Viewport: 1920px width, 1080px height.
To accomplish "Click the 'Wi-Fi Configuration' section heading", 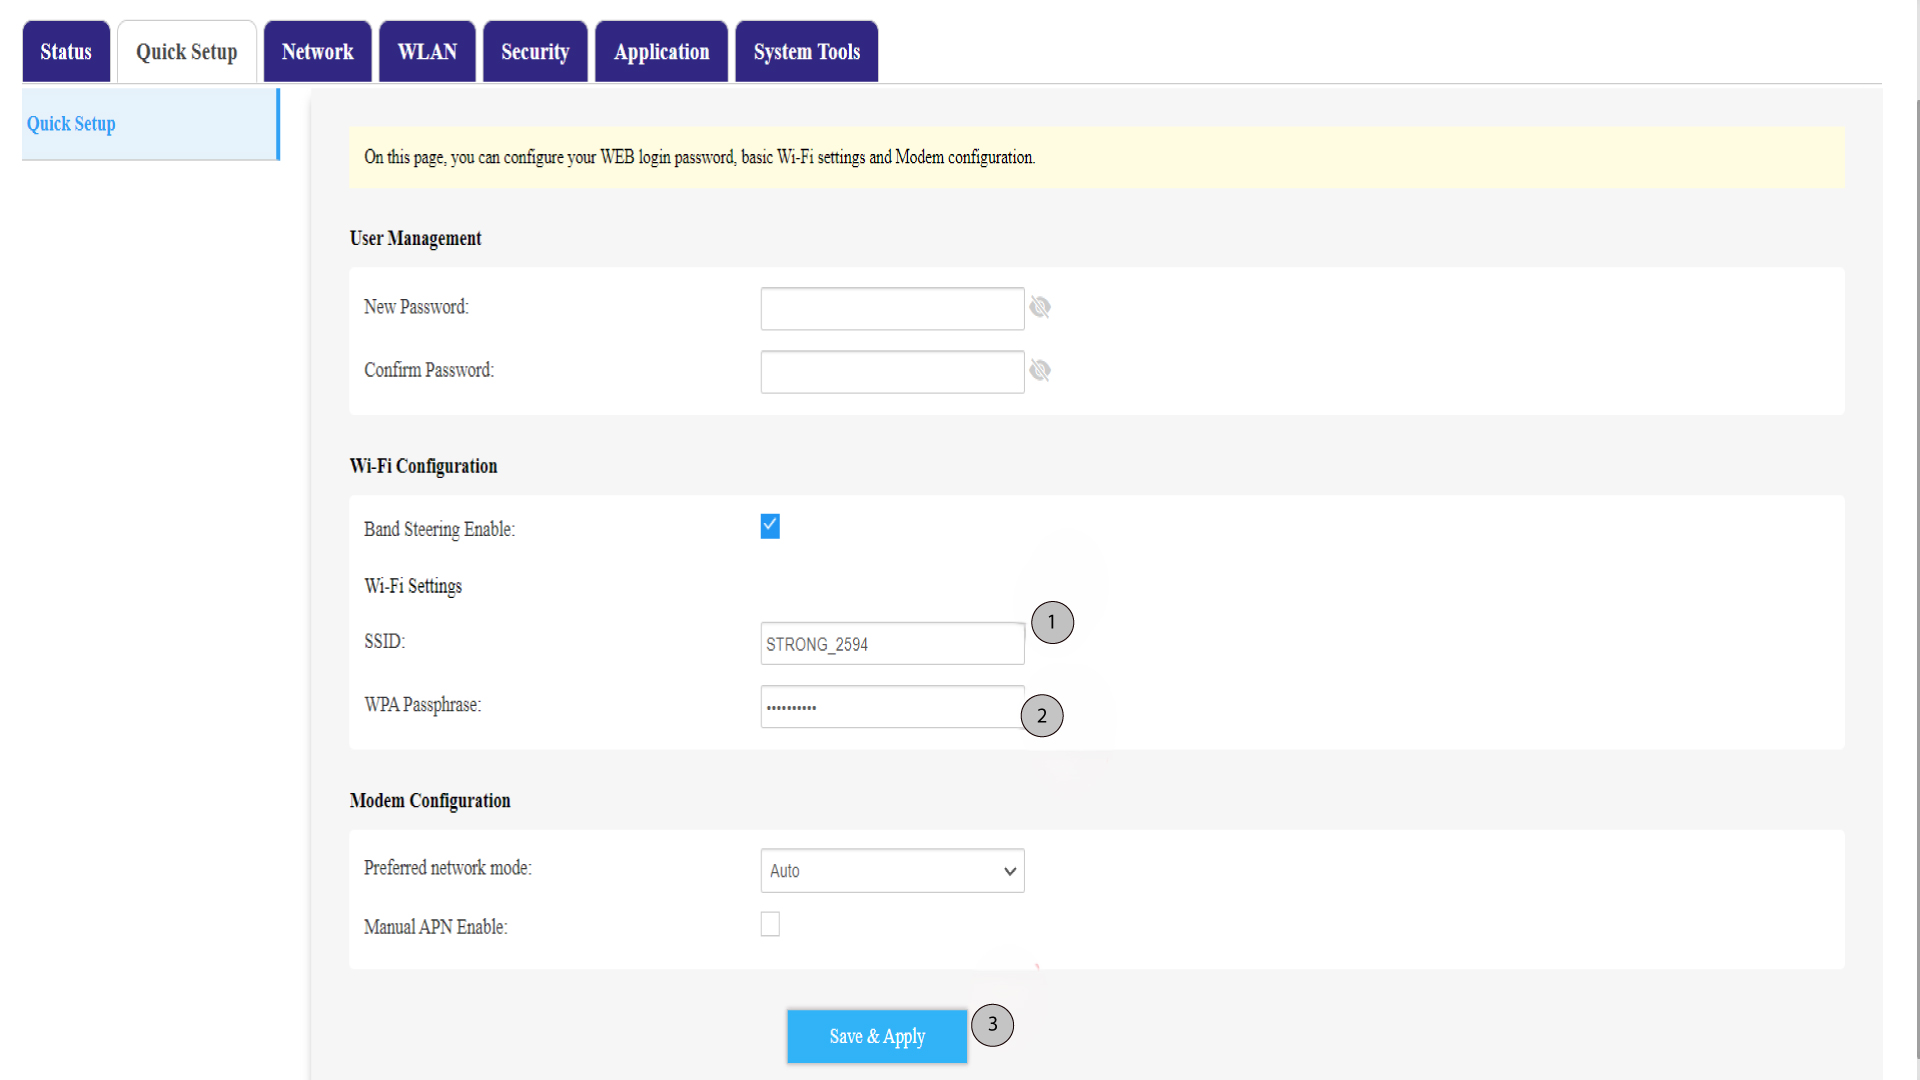I will [423, 466].
